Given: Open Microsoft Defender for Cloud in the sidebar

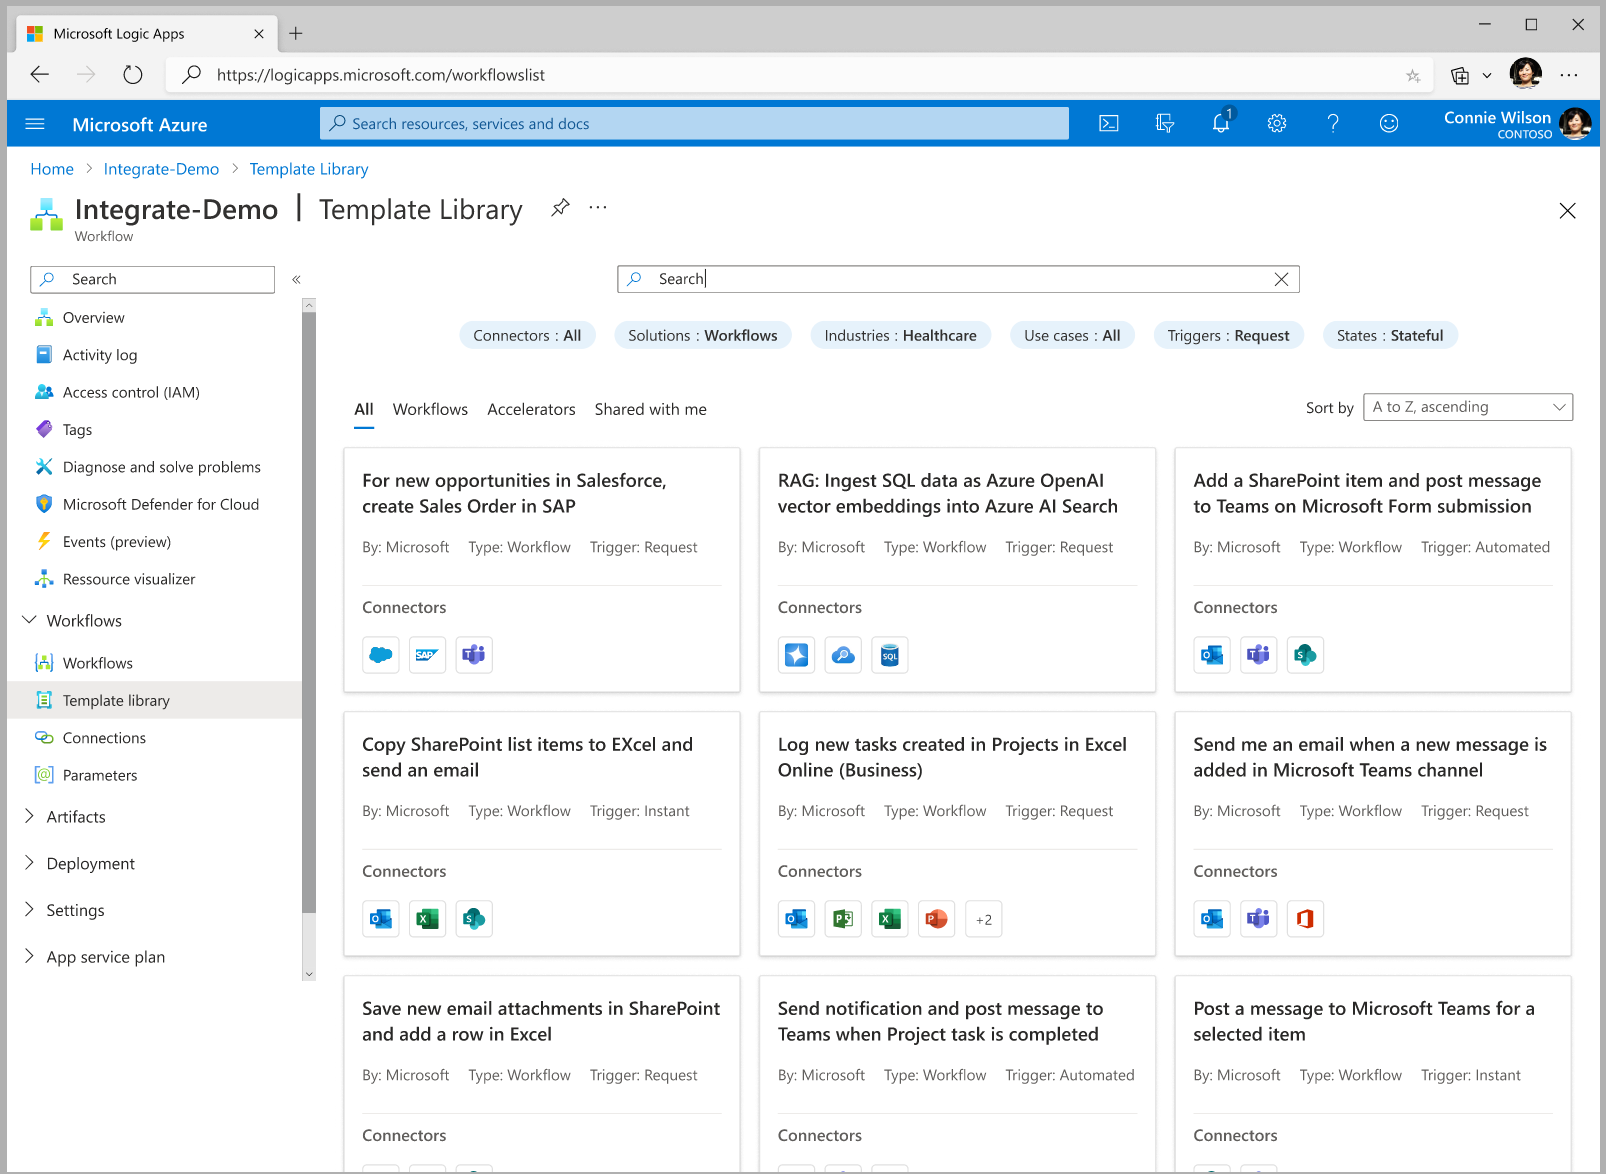Looking at the screenshot, I should click(x=160, y=504).
